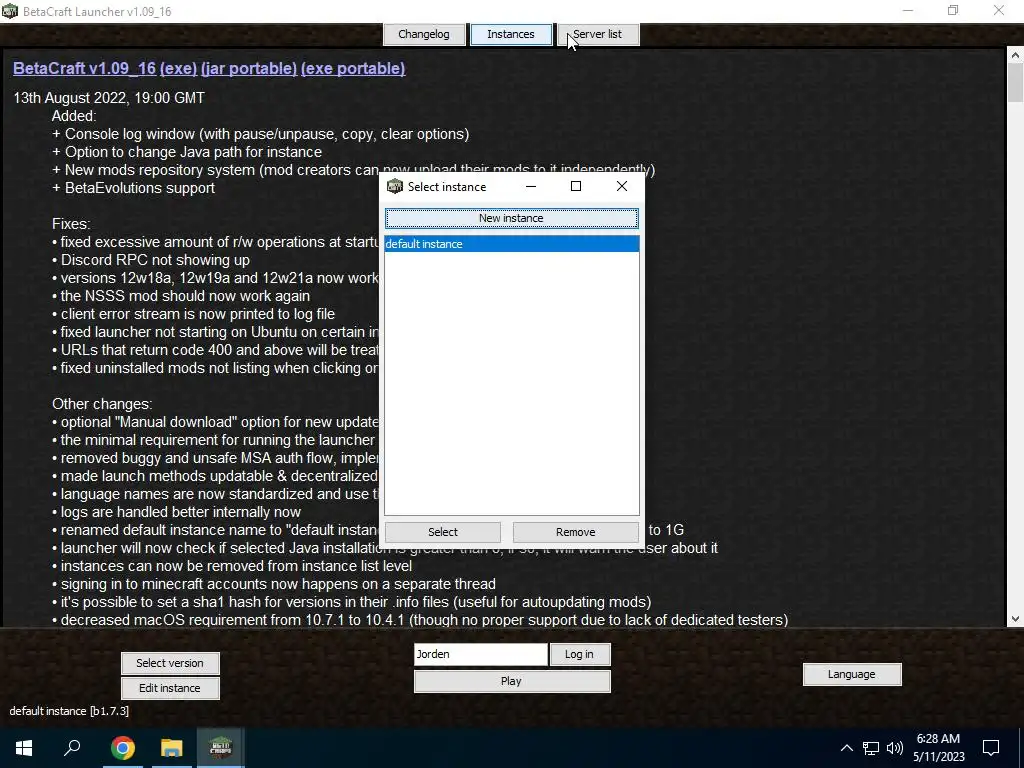Click the 'Fixes:' heading
The width and height of the screenshot is (1024, 768).
71,224
